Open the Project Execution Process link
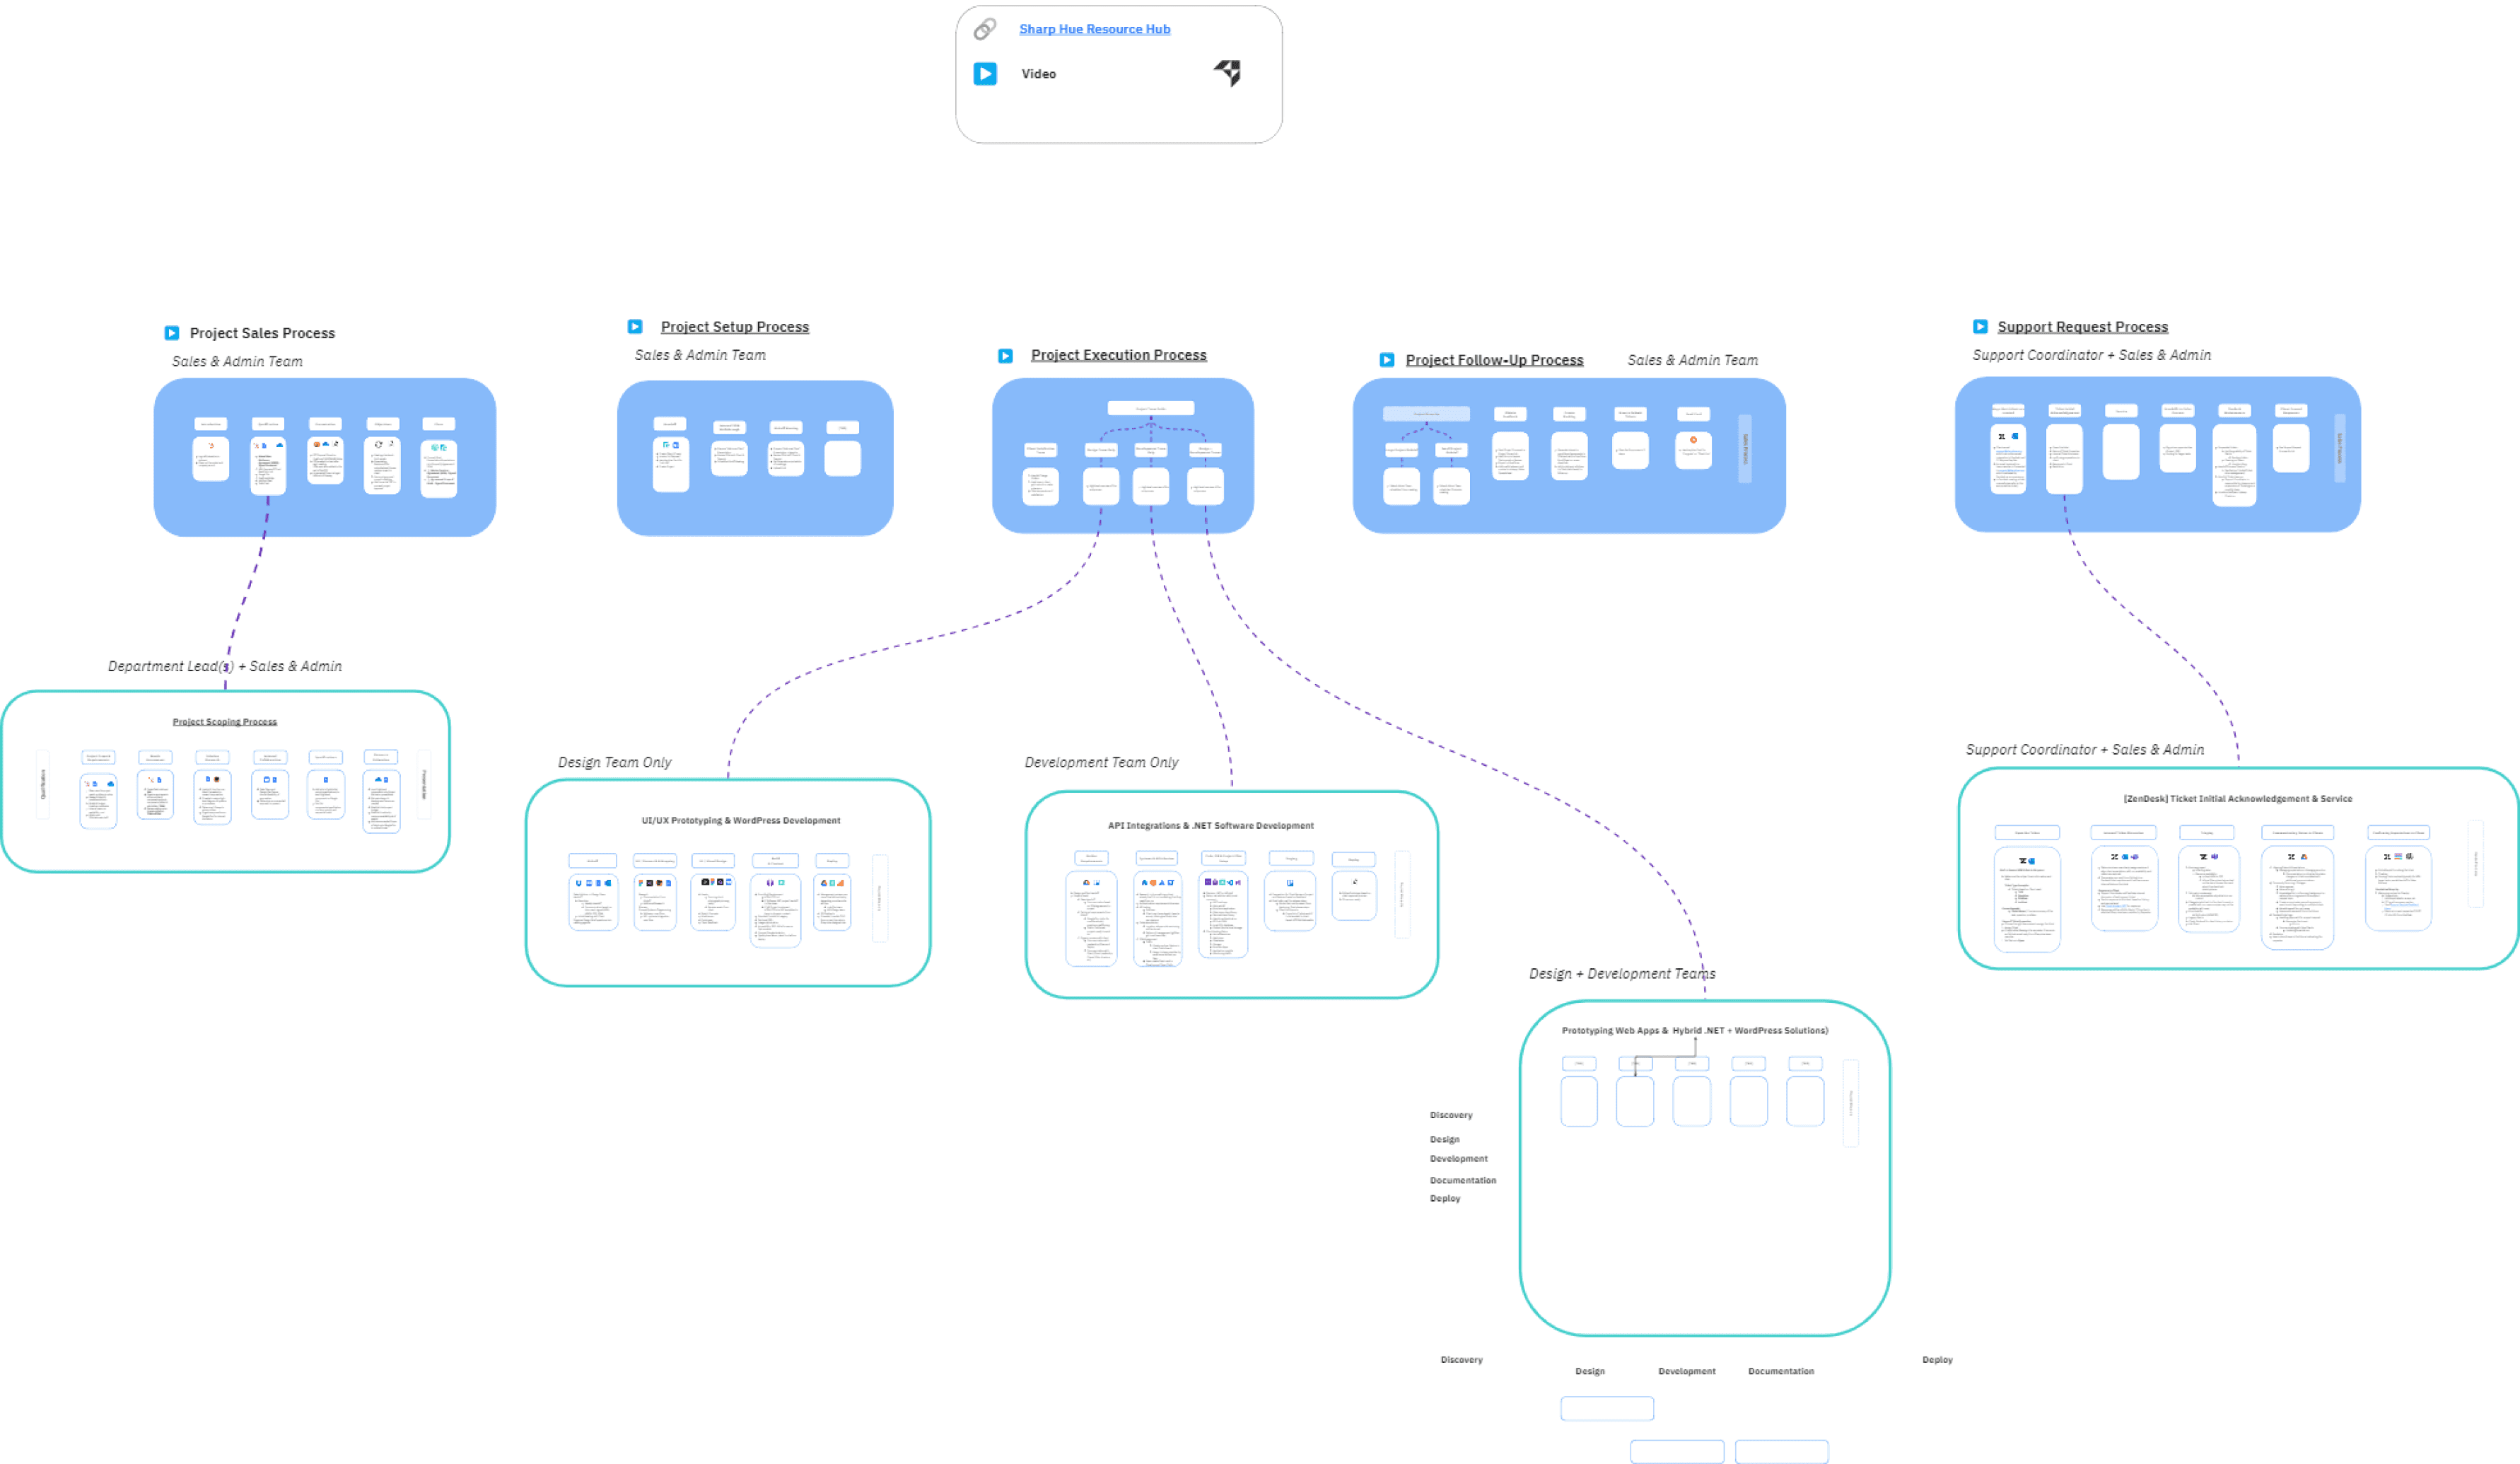 pyautogui.click(x=1119, y=355)
